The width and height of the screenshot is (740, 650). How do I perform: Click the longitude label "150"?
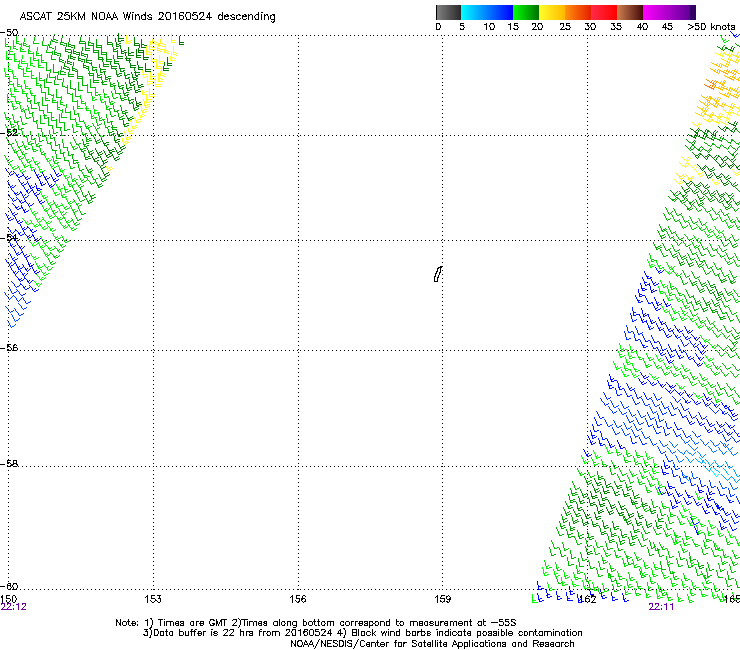click(x=9, y=599)
